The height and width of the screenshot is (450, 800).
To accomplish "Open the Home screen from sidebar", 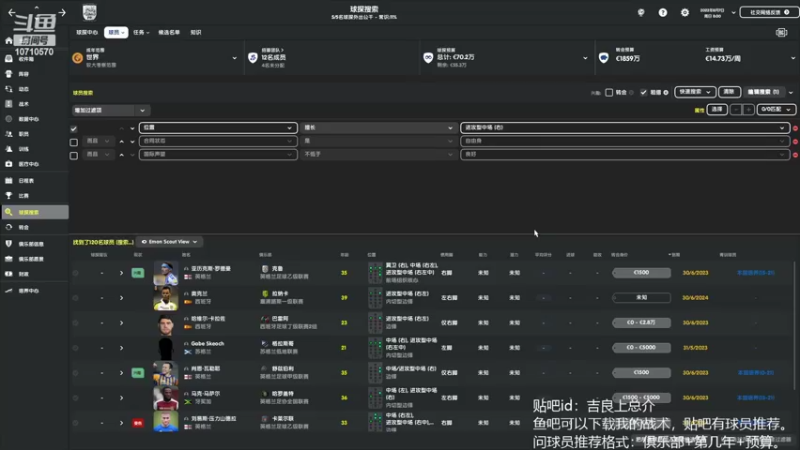I will [9, 40].
